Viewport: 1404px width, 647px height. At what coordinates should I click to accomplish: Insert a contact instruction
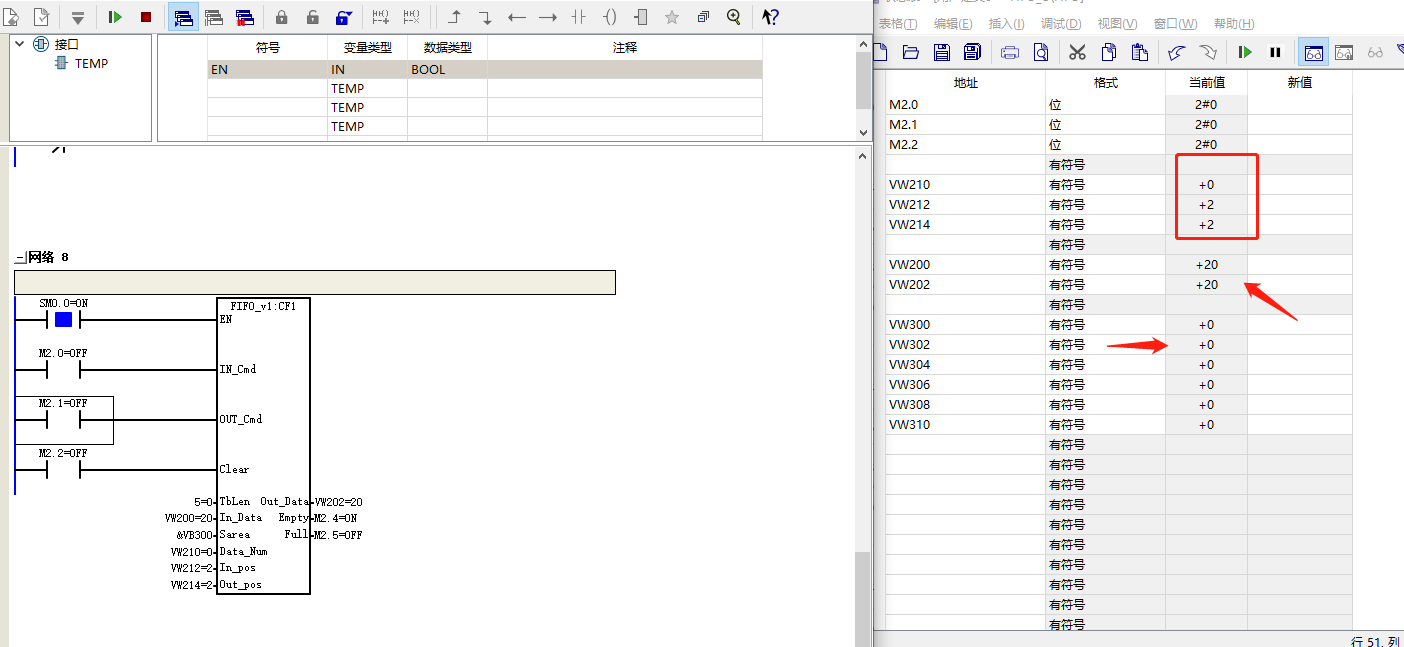point(579,17)
